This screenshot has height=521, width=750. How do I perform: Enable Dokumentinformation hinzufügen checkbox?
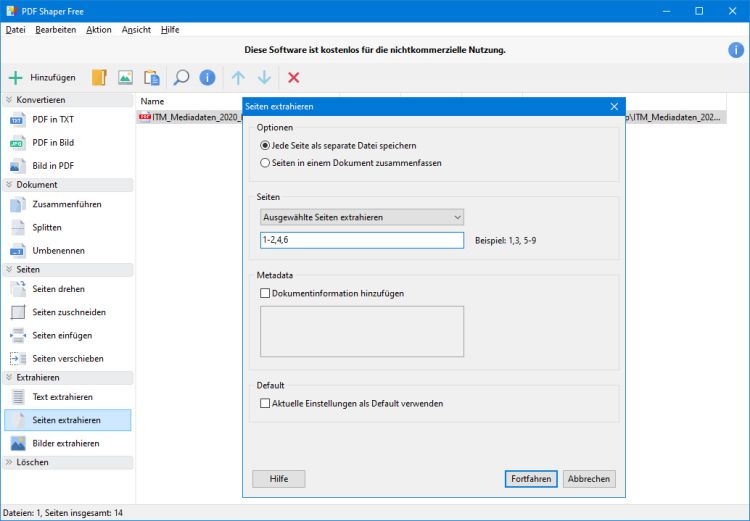(266, 293)
